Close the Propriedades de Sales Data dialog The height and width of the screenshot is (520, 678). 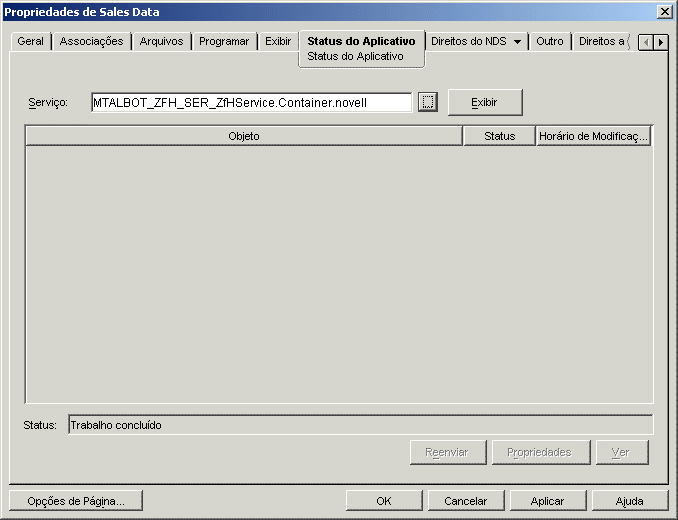664,12
